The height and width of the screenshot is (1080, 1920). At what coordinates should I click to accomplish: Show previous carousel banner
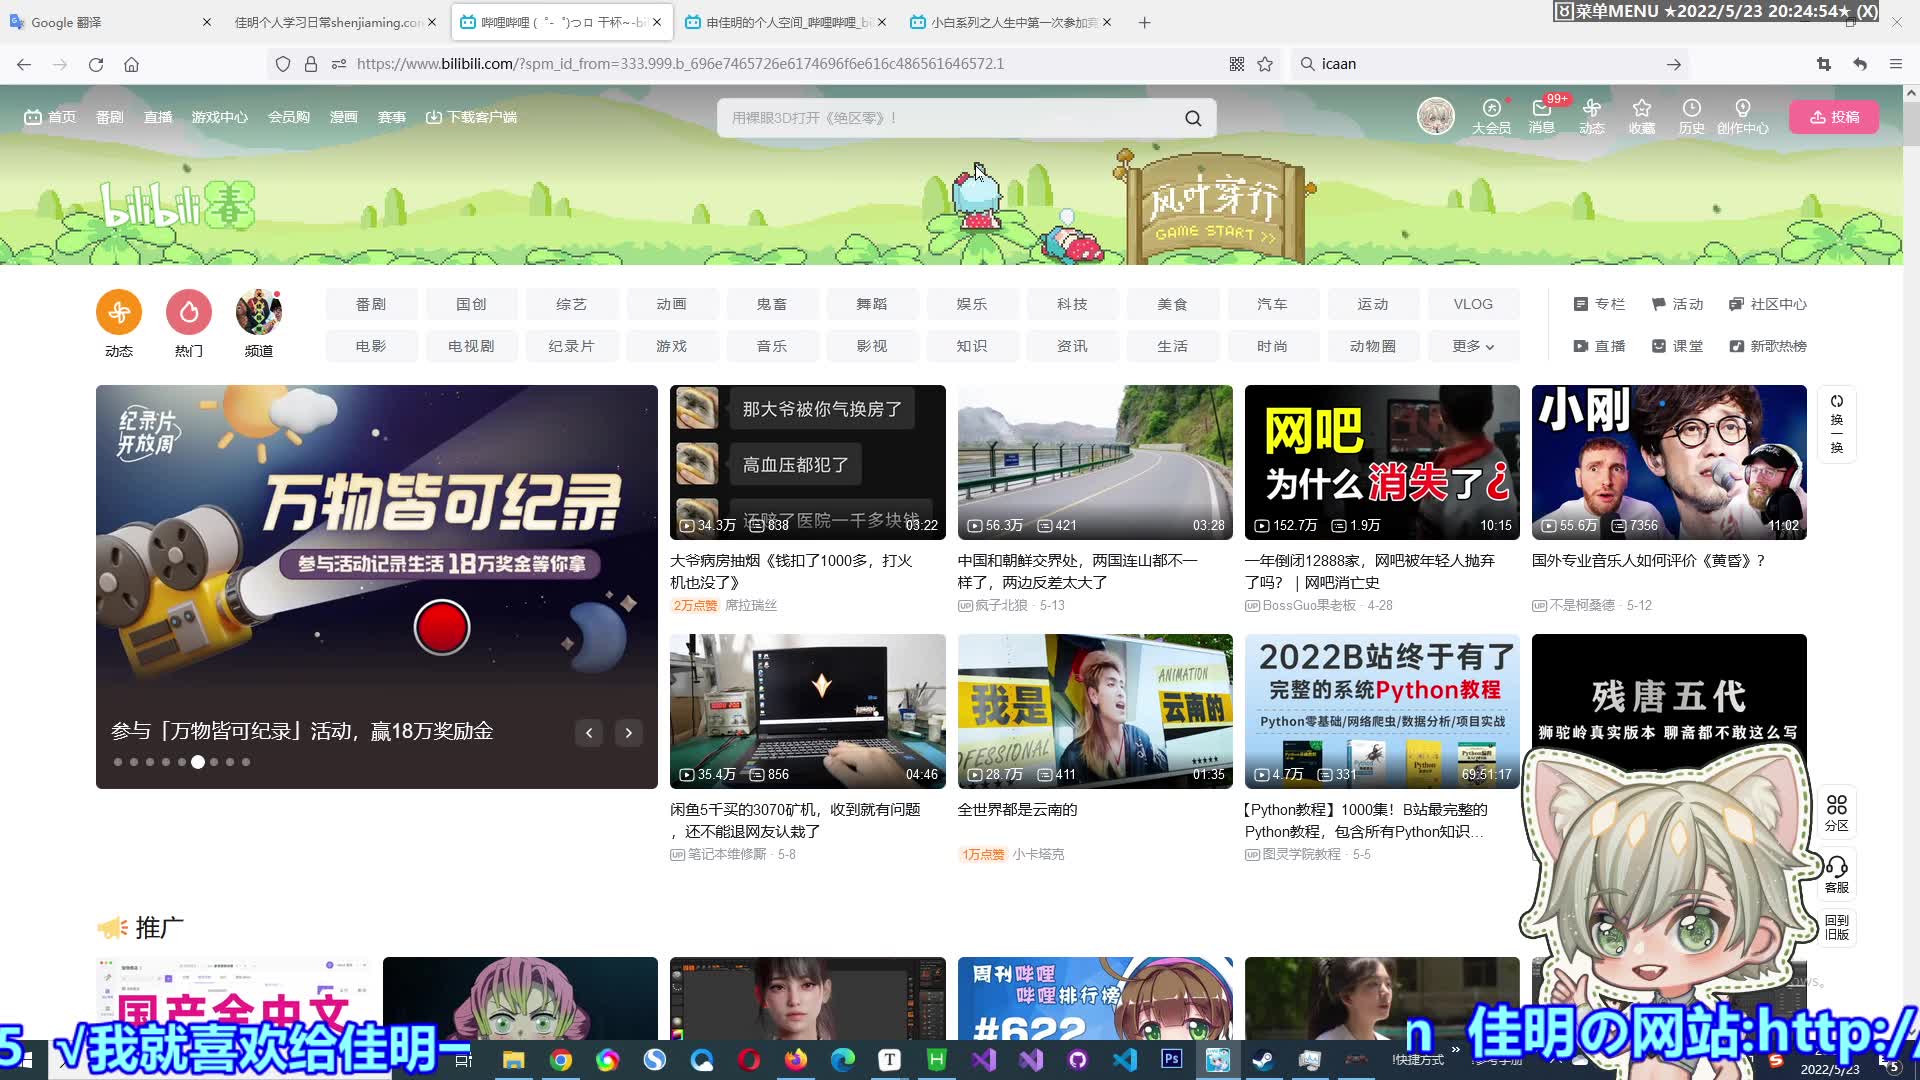coord(589,733)
